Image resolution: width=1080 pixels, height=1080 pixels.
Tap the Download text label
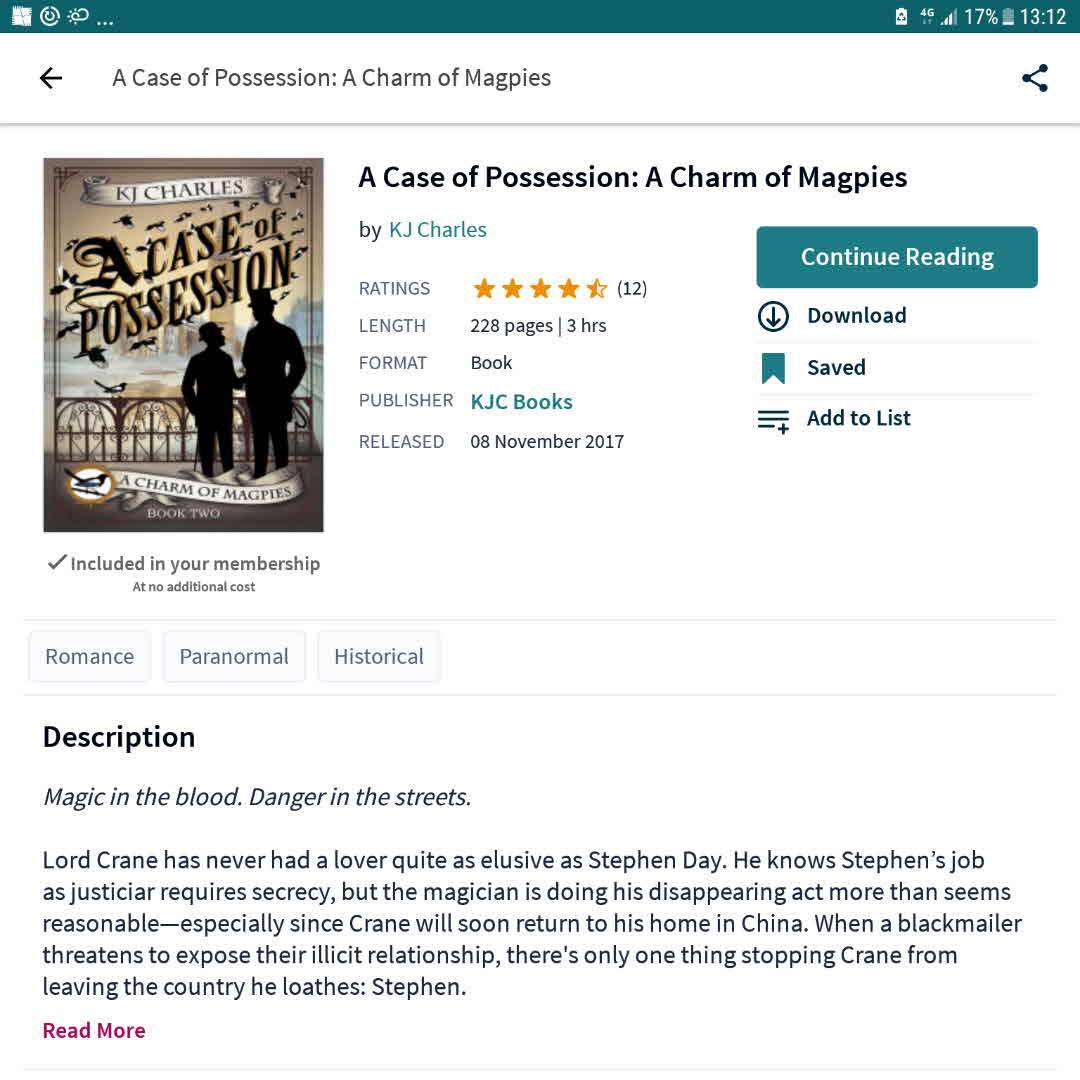[x=857, y=316]
